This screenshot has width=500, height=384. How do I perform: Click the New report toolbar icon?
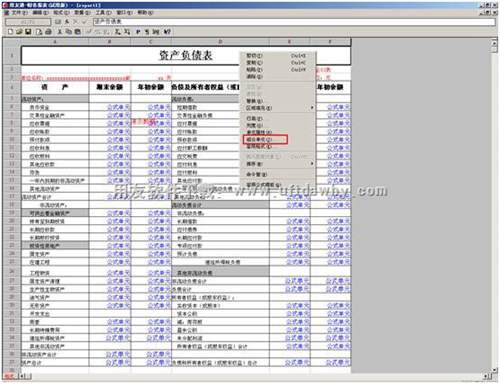pos(11,32)
